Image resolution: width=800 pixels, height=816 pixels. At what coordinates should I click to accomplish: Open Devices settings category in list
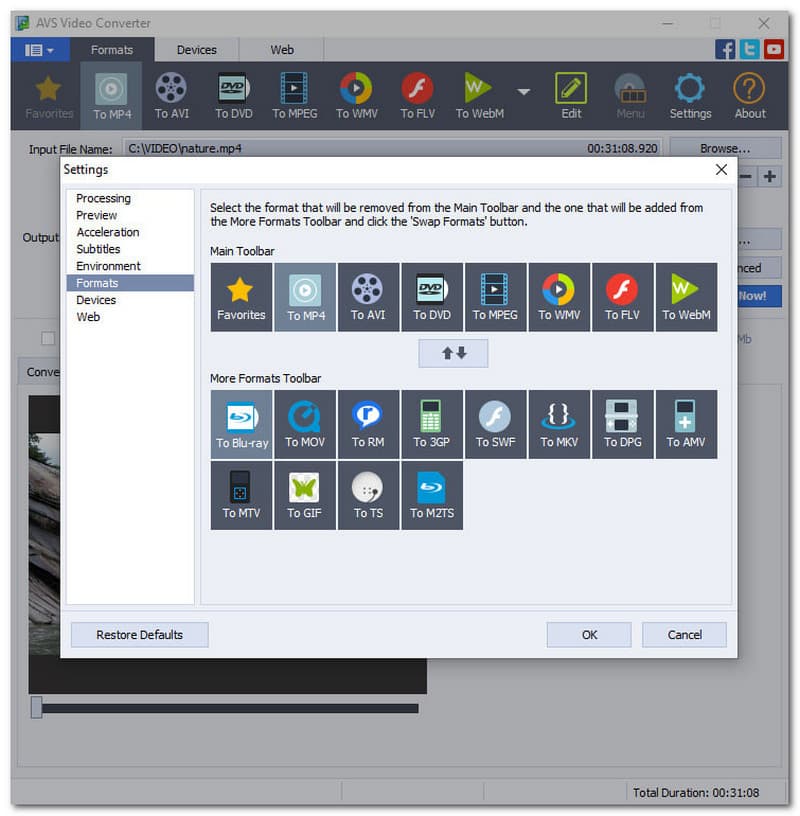pos(130,300)
